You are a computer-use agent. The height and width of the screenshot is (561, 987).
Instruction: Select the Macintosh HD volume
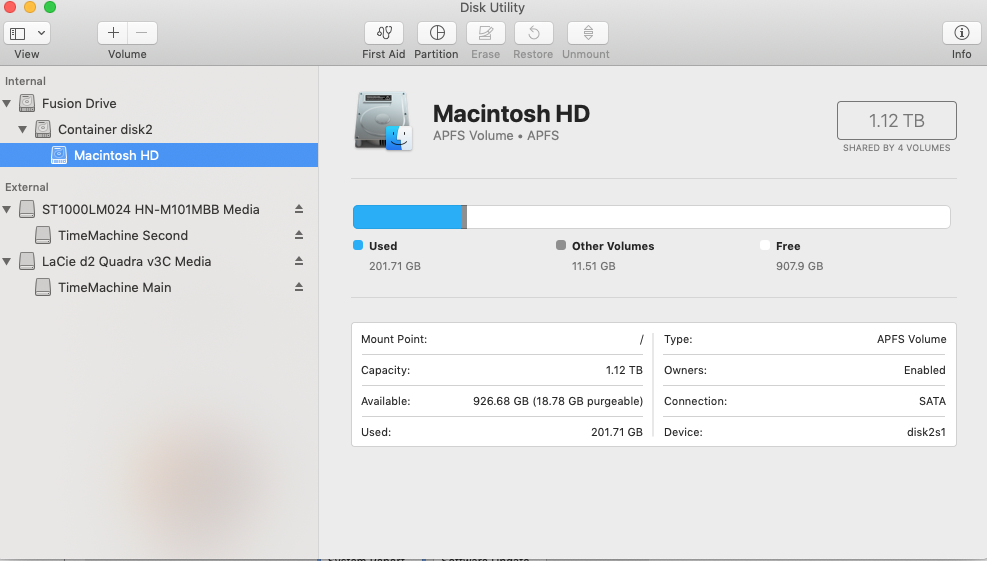(159, 155)
